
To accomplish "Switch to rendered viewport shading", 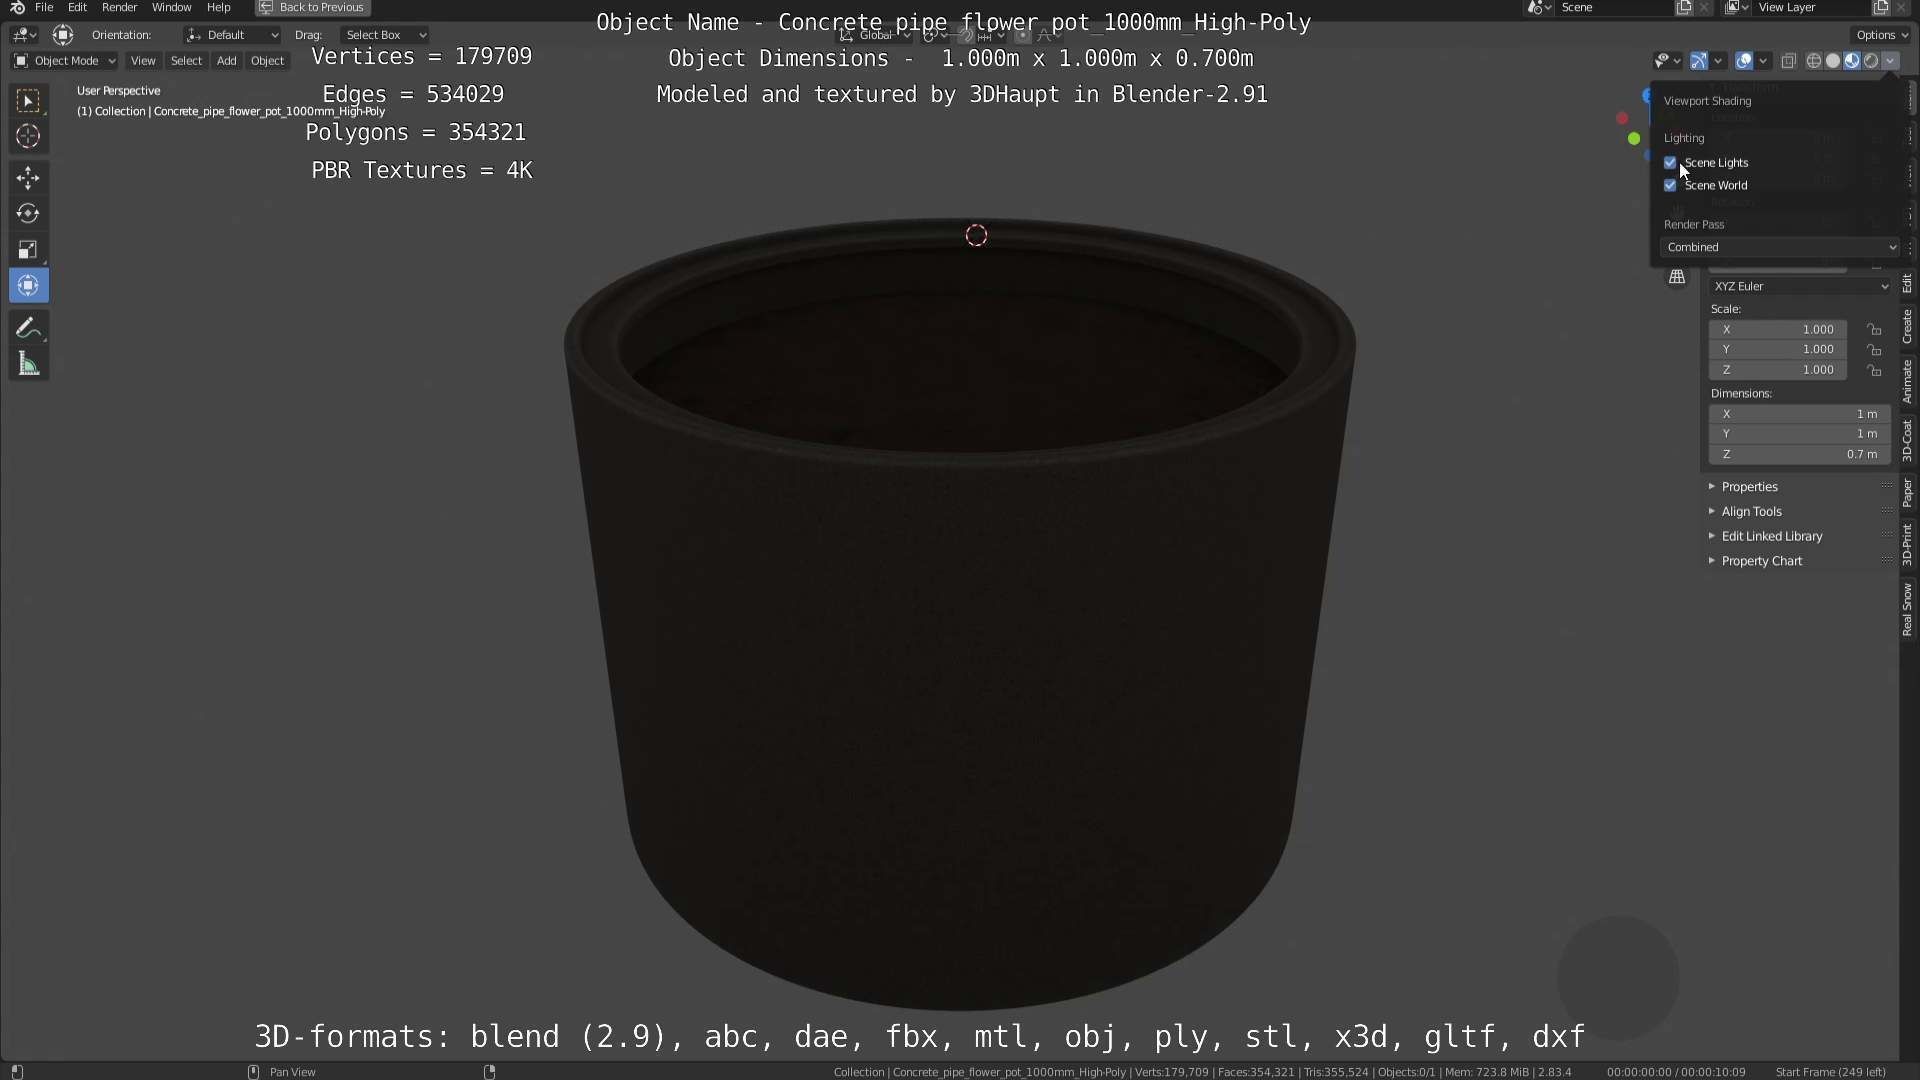I will click(x=1870, y=61).
